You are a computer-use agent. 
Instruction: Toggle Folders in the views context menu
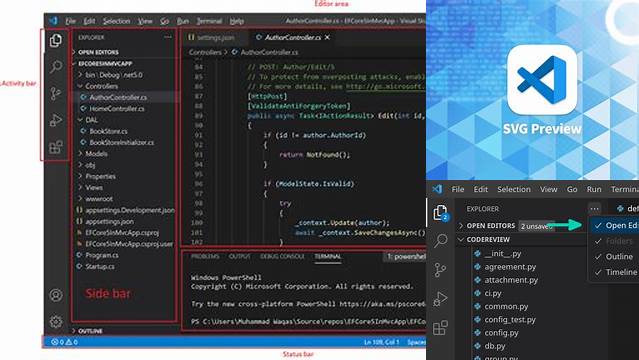pos(615,241)
